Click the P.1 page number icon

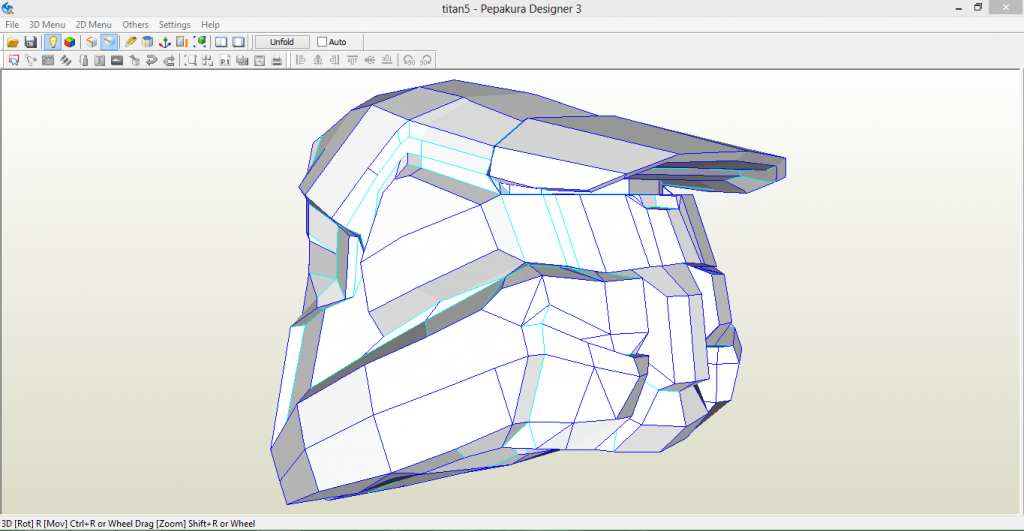coord(225,60)
